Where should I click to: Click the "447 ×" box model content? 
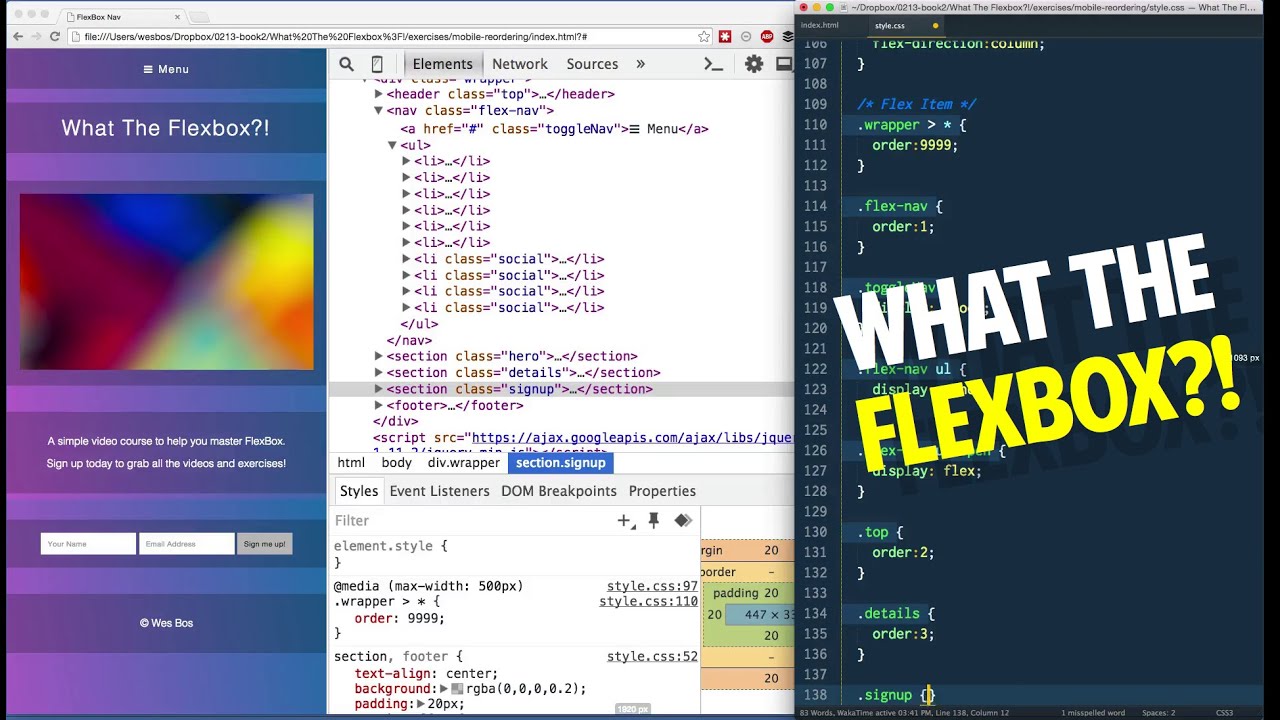(x=760, y=615)
